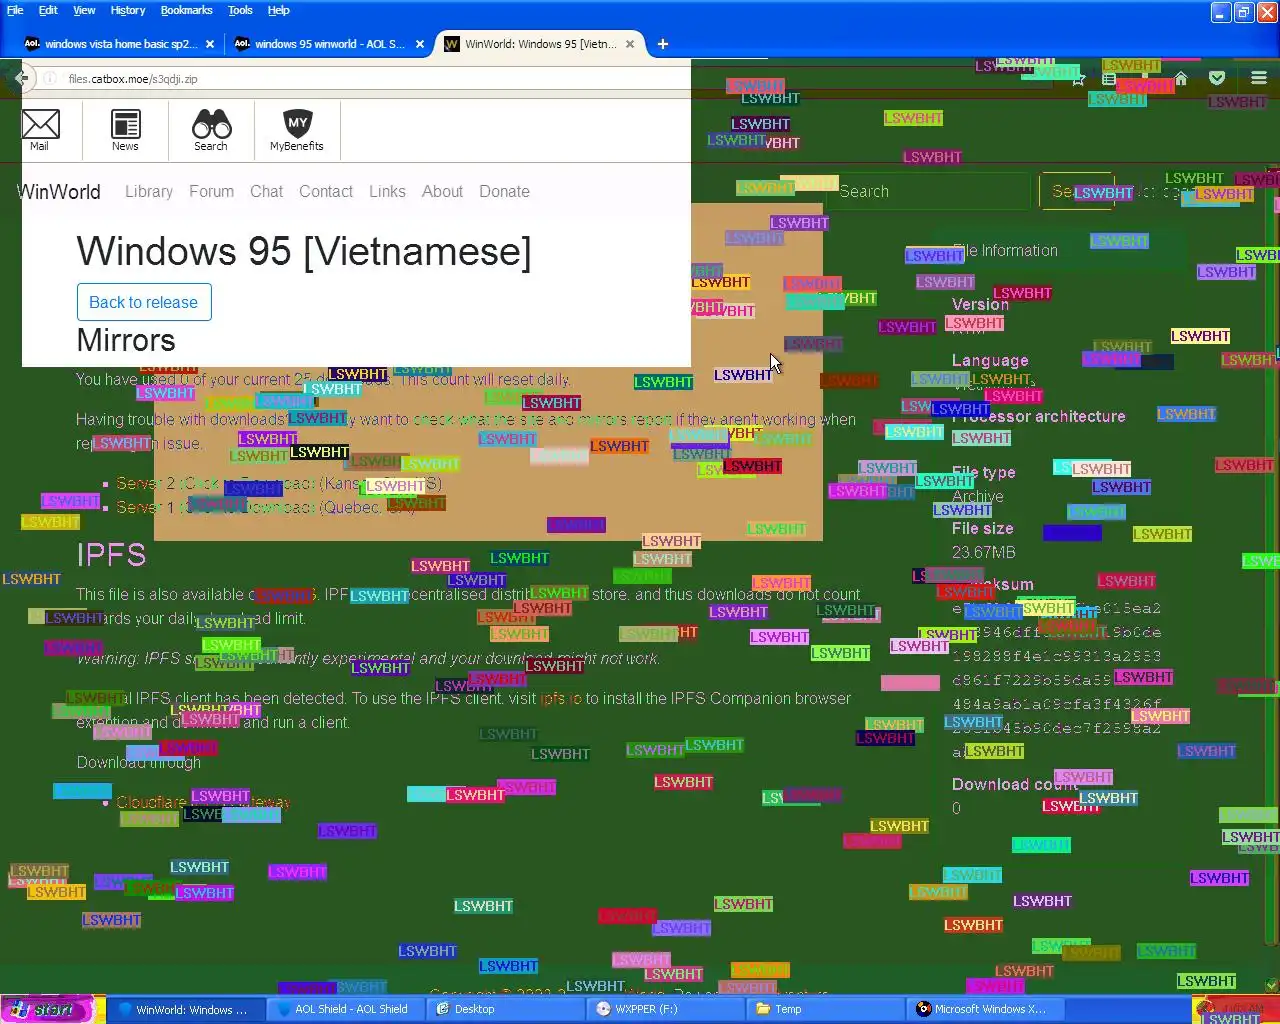Click the 'Back to release' button
Viewport: 1280px width, 1024px height.
coord(144,302)
